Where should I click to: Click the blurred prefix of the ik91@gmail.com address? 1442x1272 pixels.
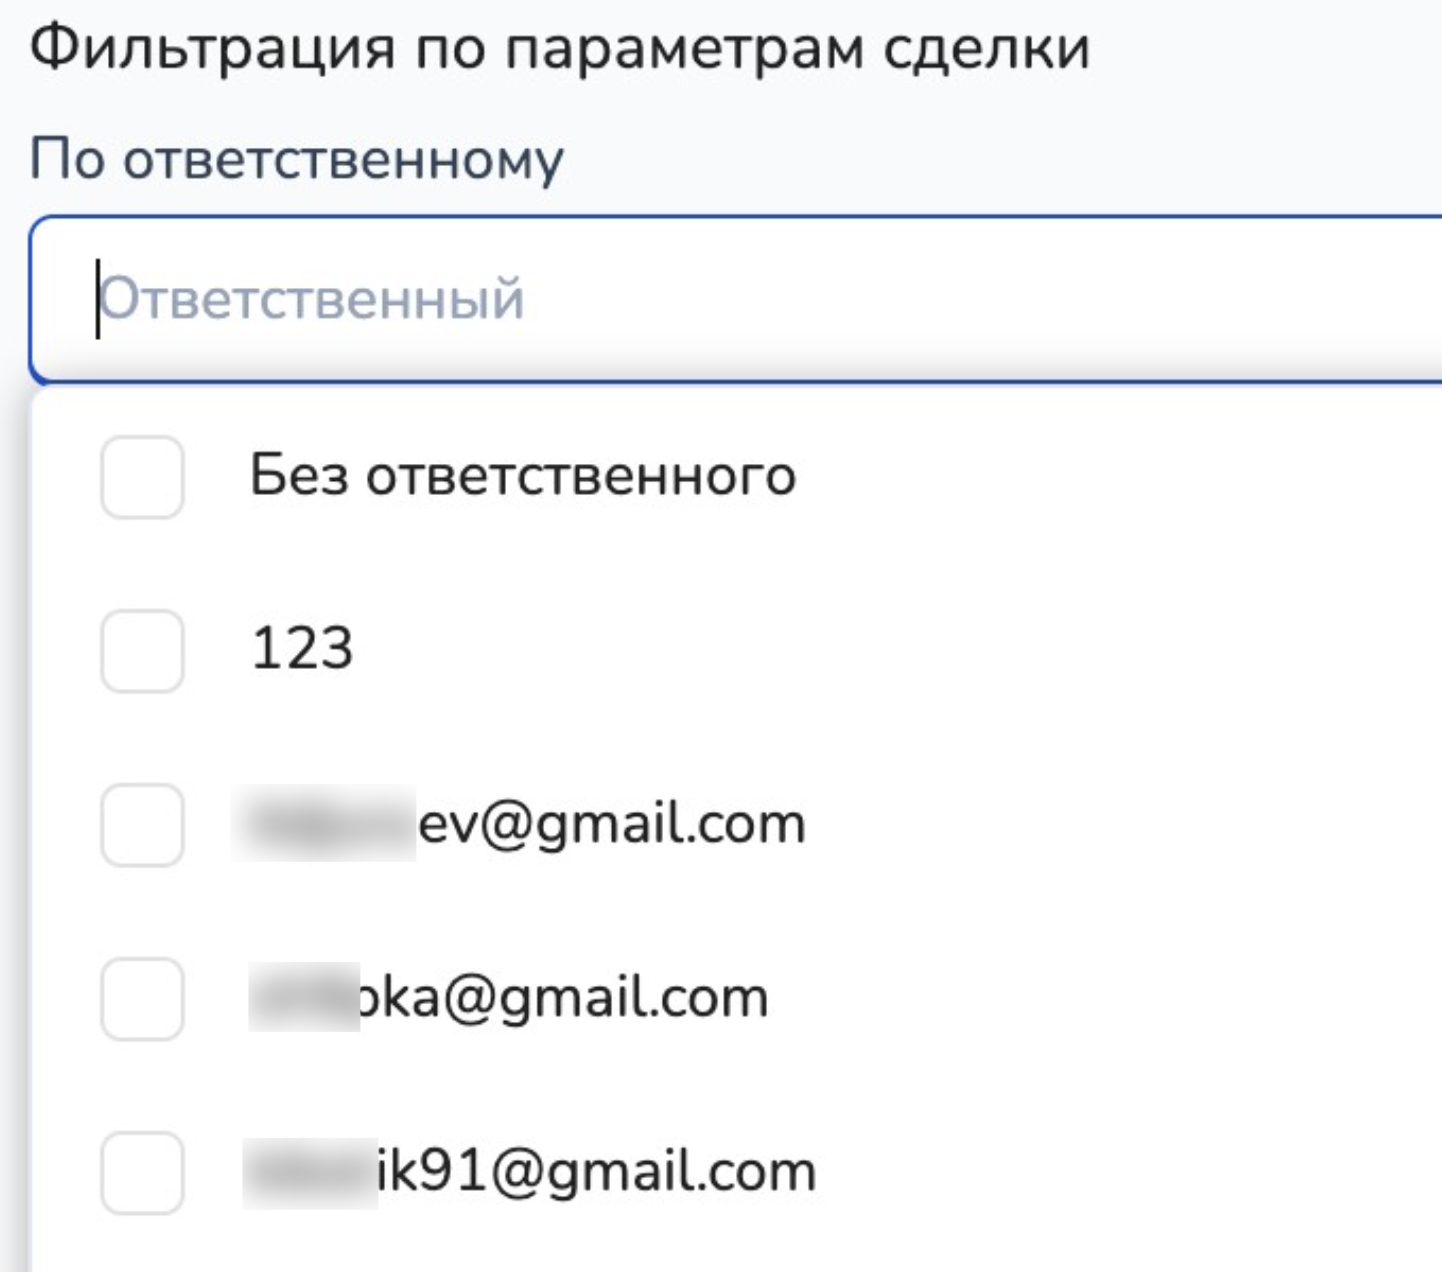(x=310, y=1172)
